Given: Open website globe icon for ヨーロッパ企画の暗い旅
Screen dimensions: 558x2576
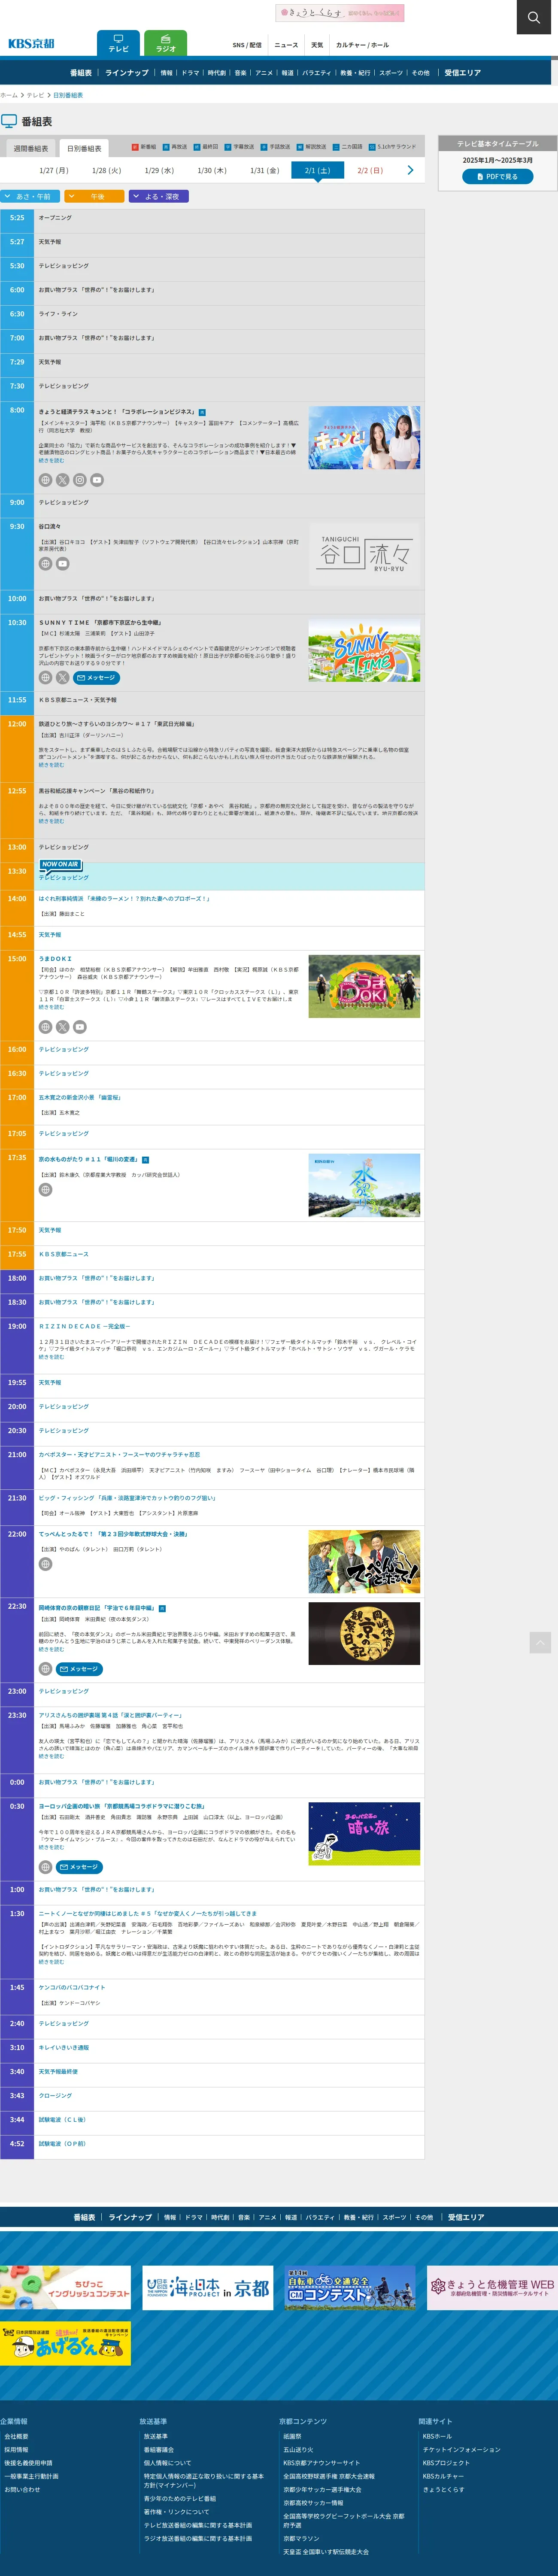Looking at the screenshot, I should [45, 1867].
